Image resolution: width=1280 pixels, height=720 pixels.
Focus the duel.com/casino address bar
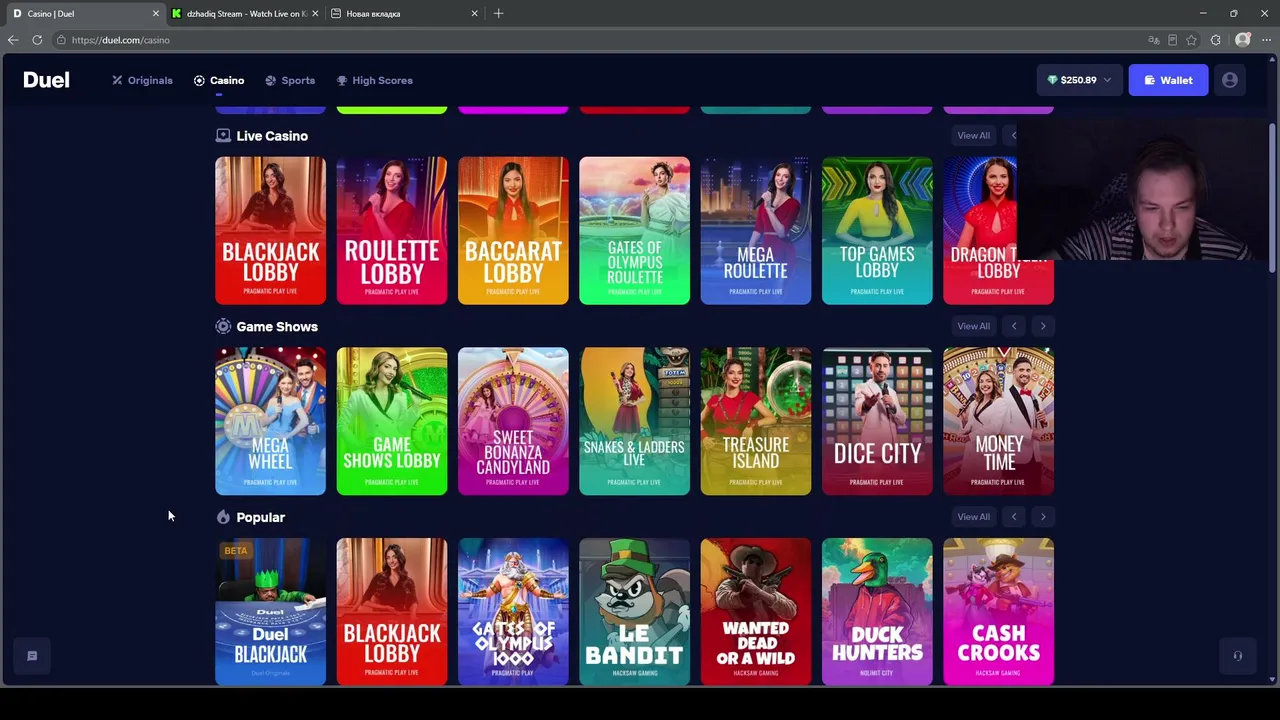click(x=600, y=40)
